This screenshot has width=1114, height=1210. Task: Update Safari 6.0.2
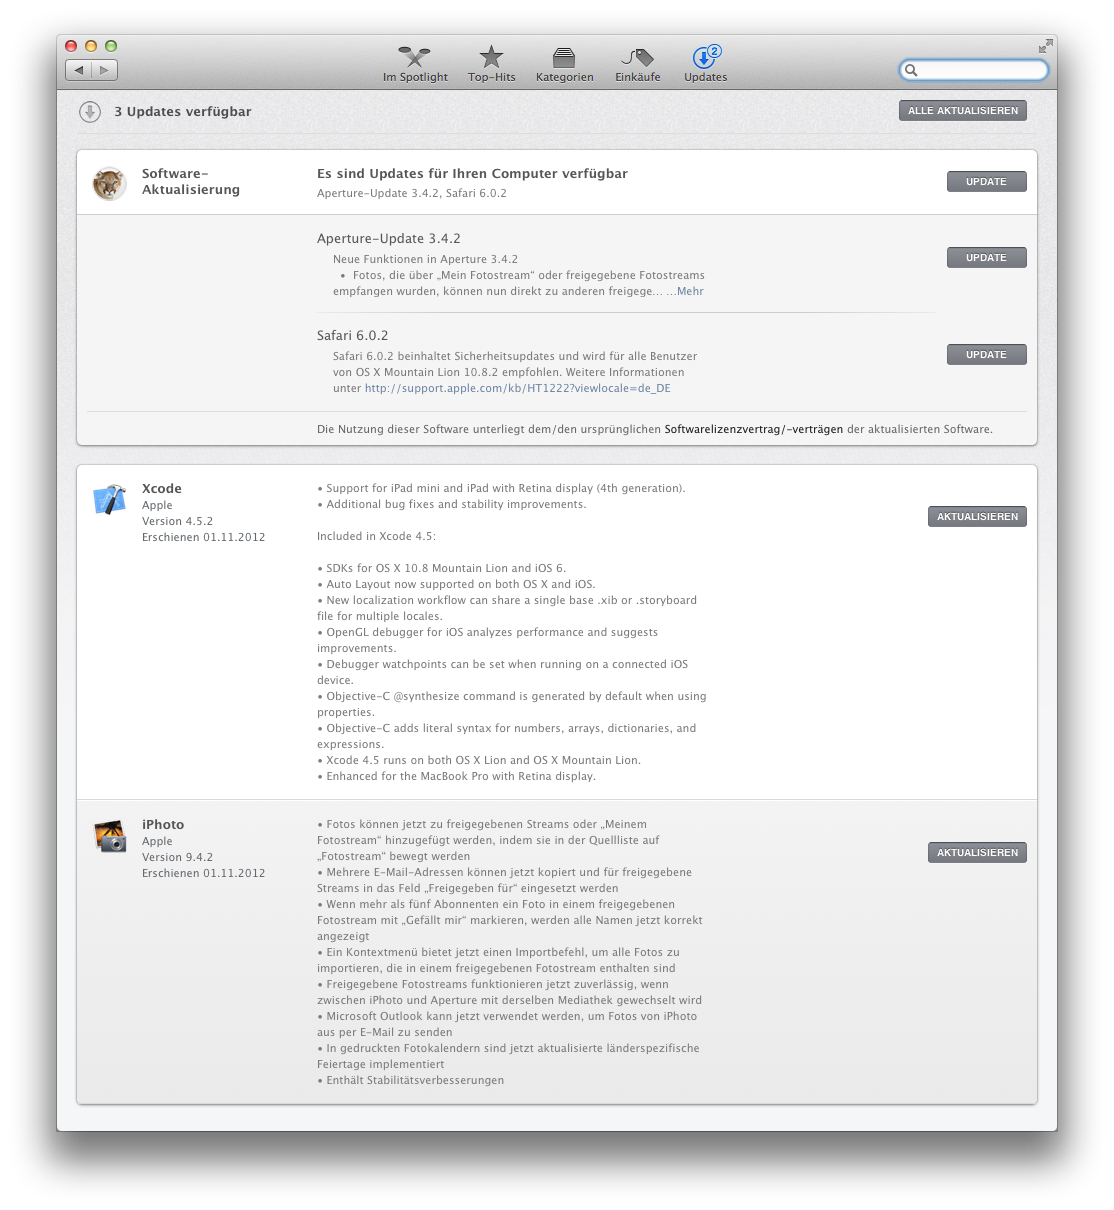click(987, 355)
